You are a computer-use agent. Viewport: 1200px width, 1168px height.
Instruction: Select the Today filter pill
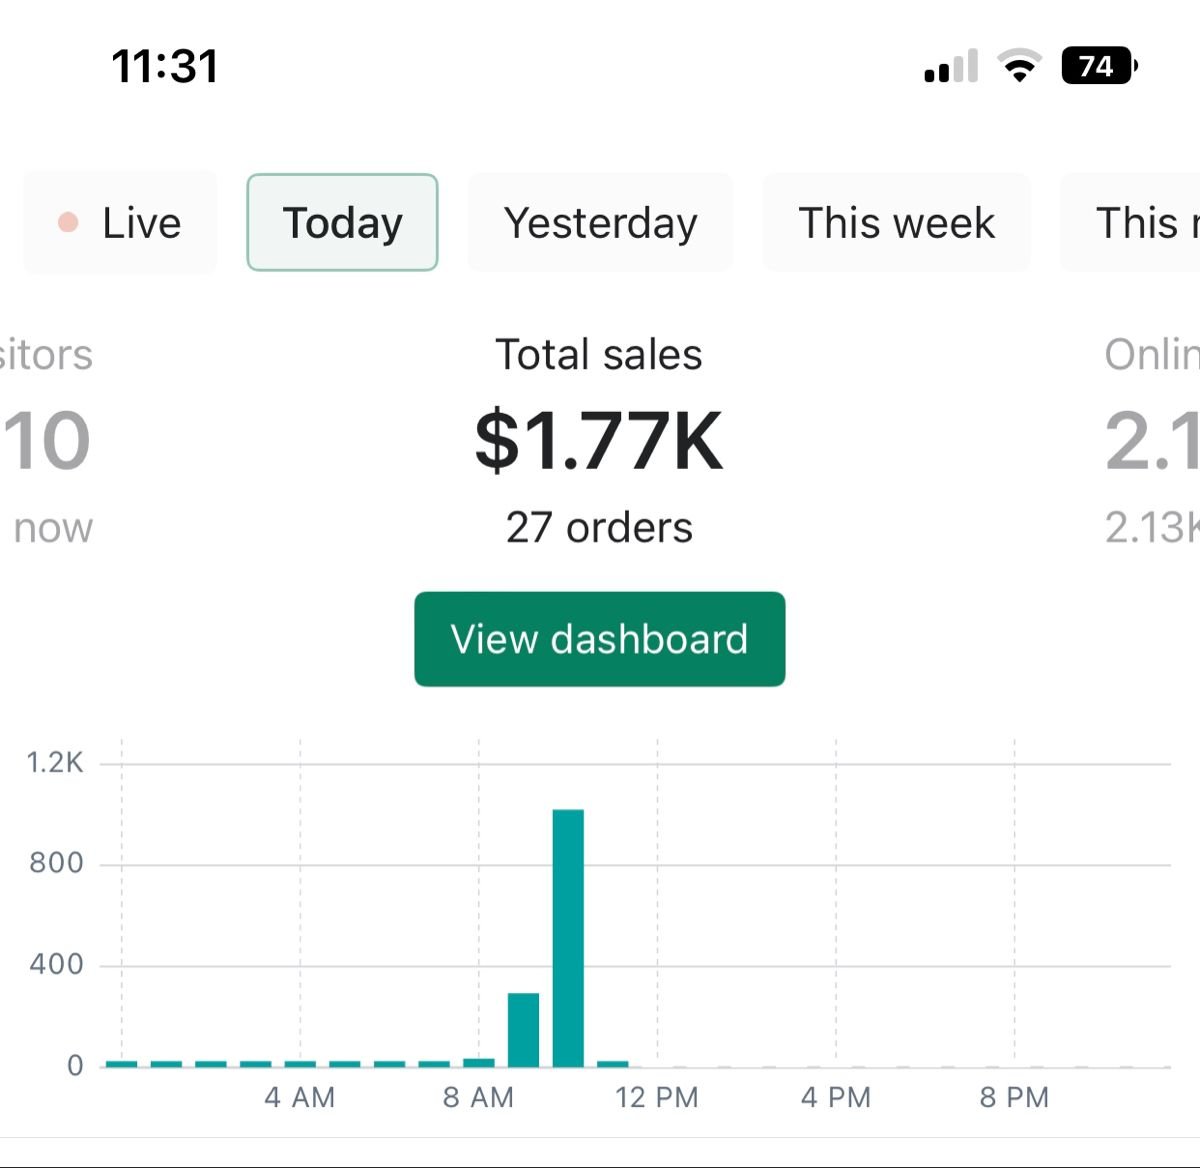pyautogui.click(x=342, y=222)
